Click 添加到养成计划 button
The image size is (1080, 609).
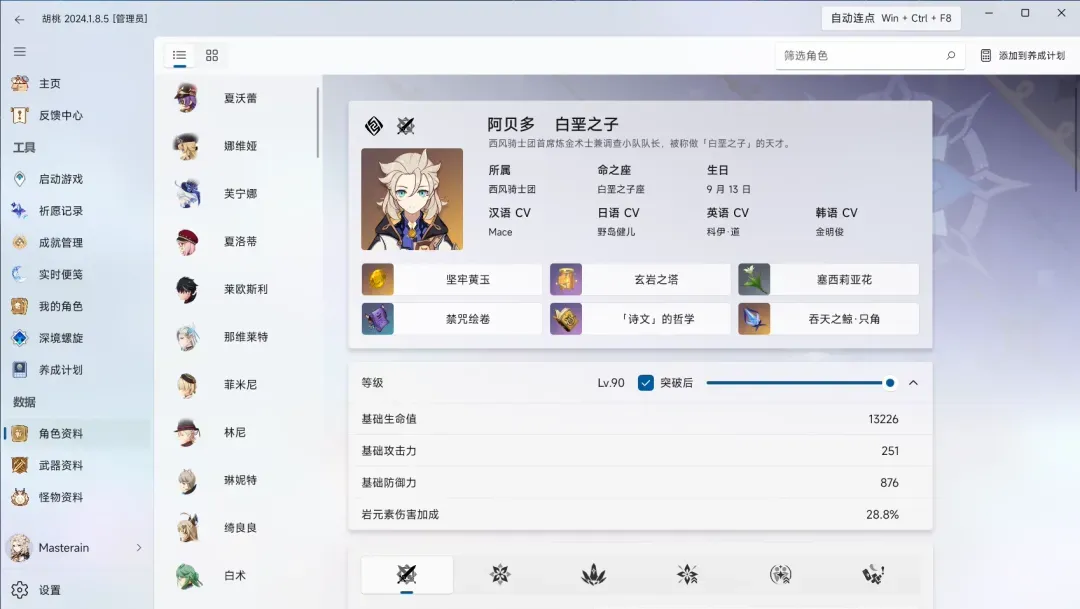click(x=1022, y=56)
